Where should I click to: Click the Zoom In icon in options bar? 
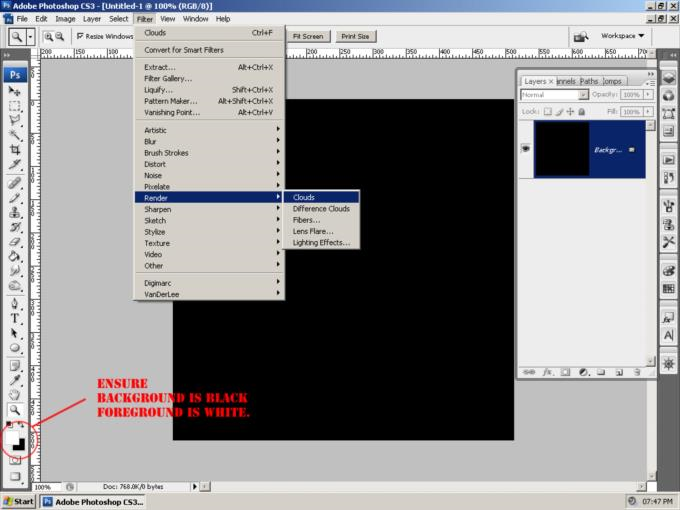[49, 37]
